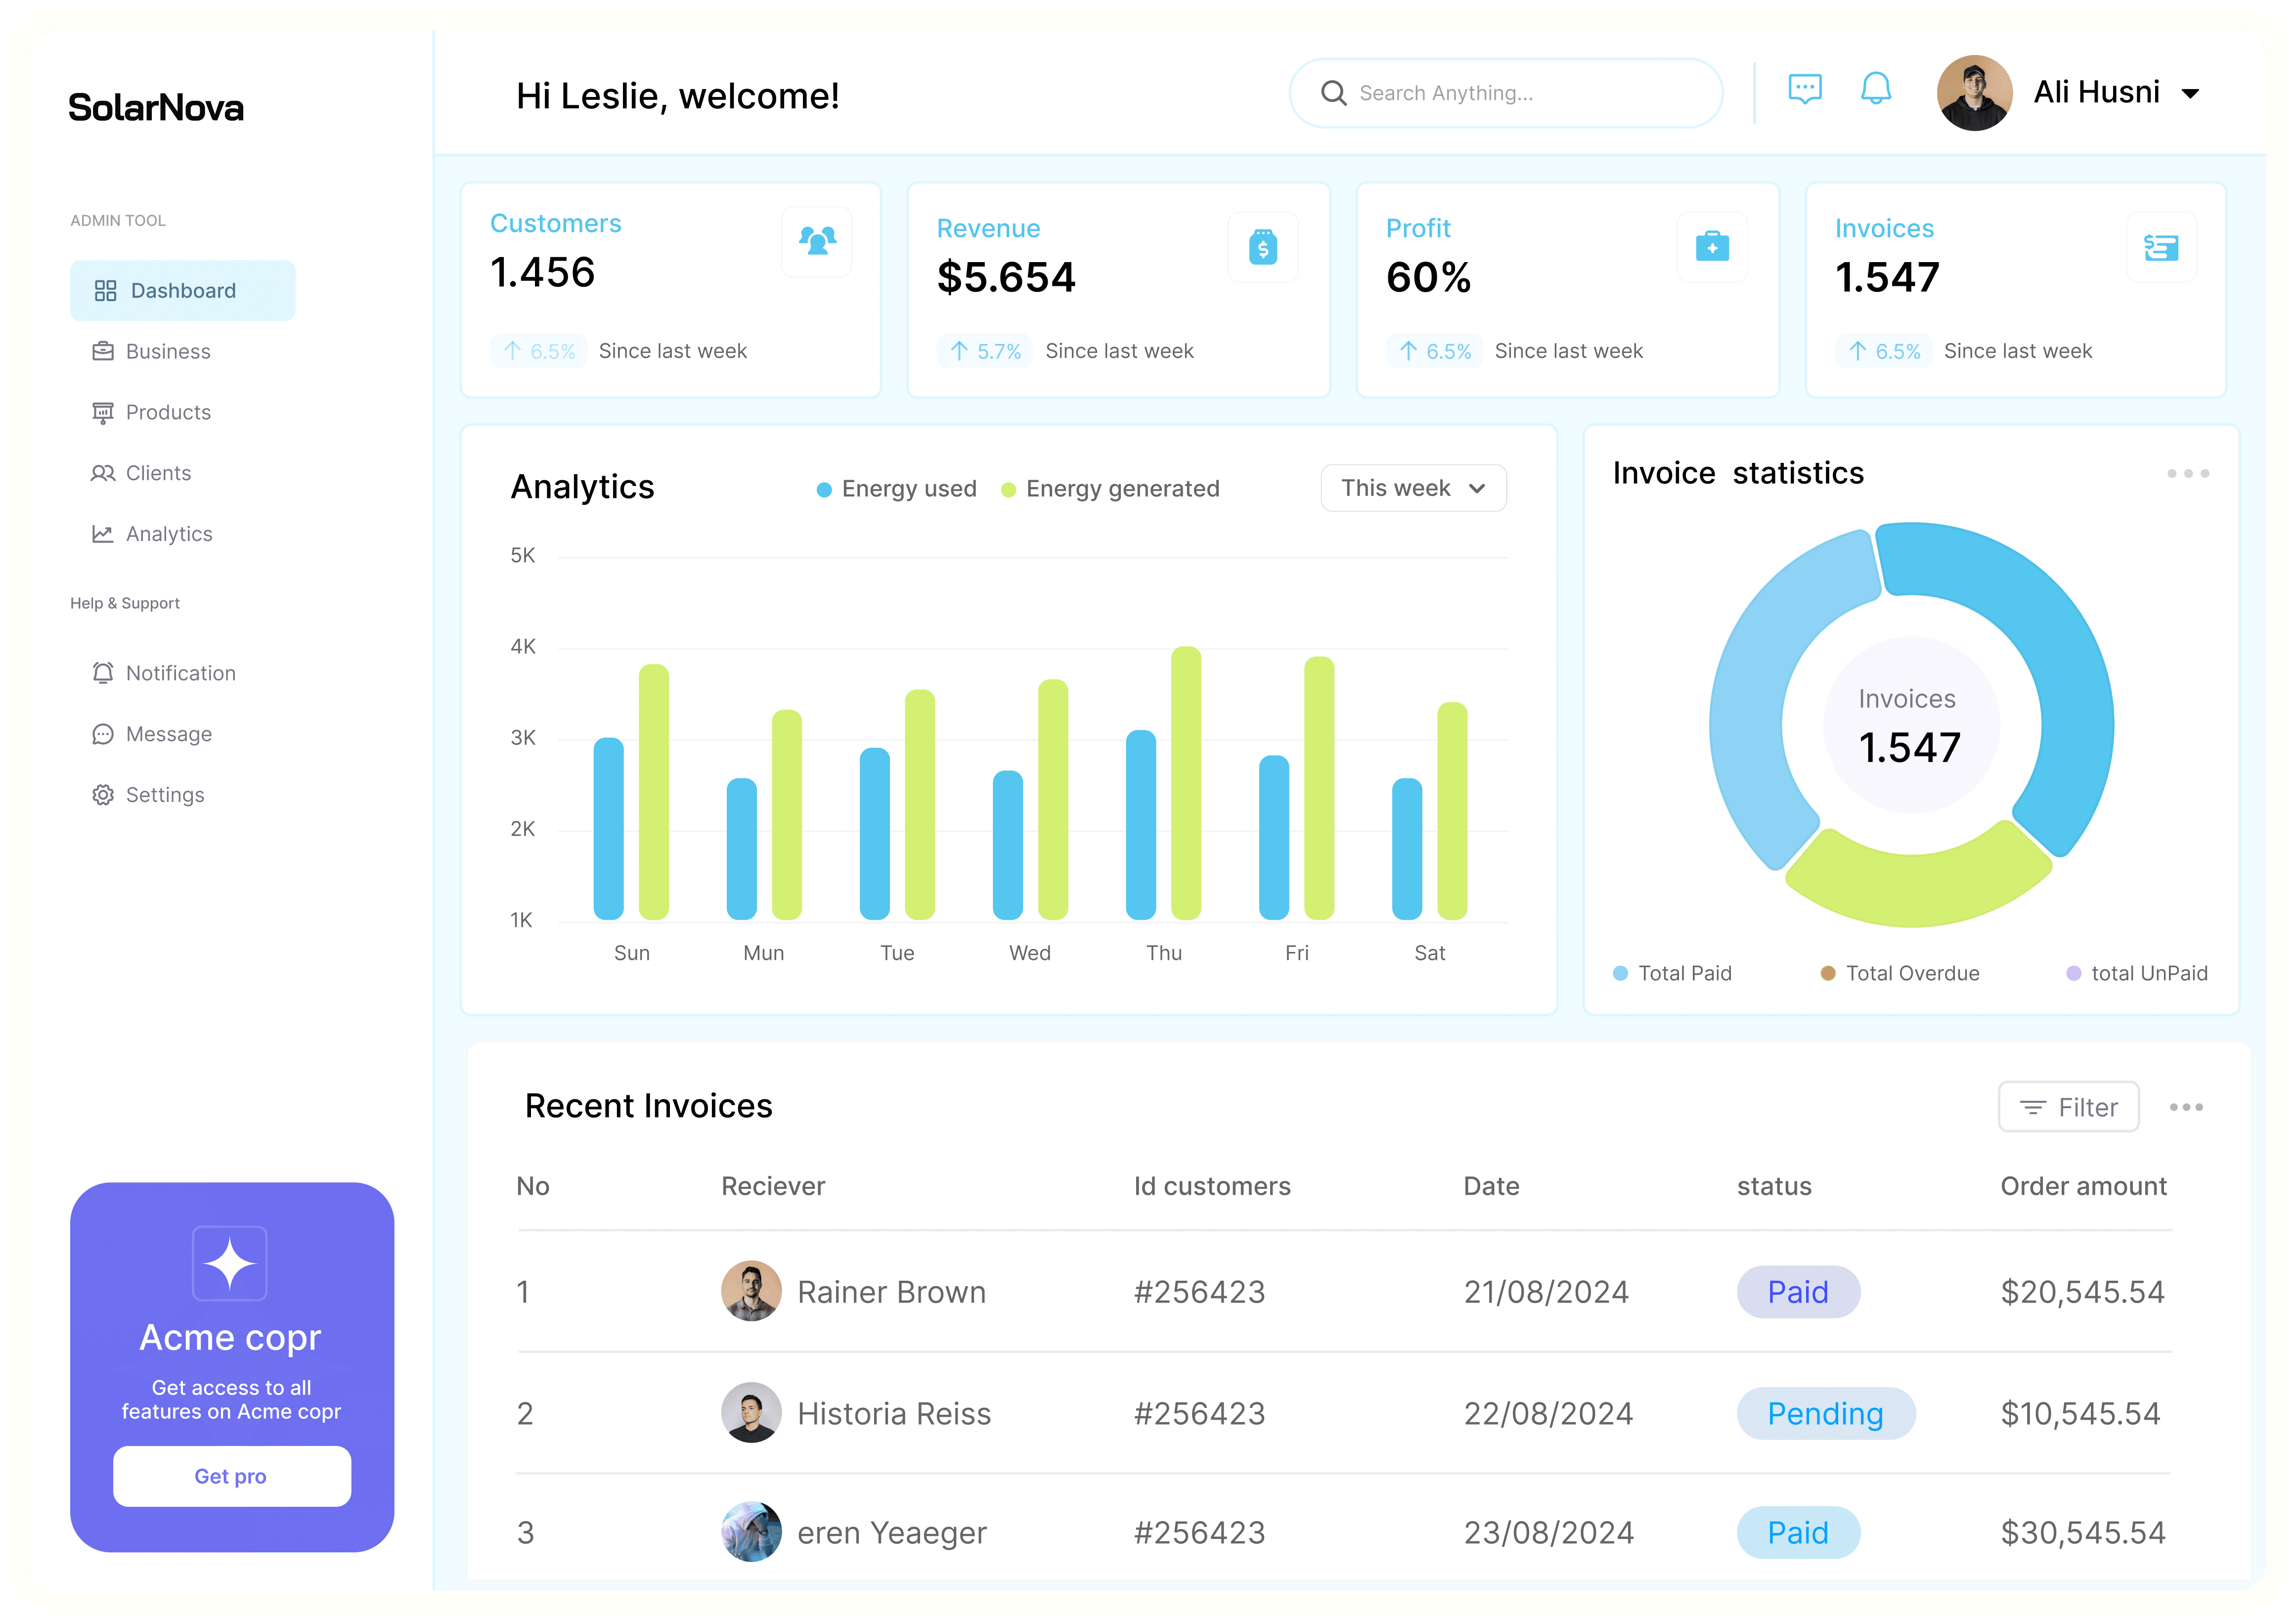The image size is (2296, 1620).
Task: Click the Get pro button
Action: click(232, 1476)
